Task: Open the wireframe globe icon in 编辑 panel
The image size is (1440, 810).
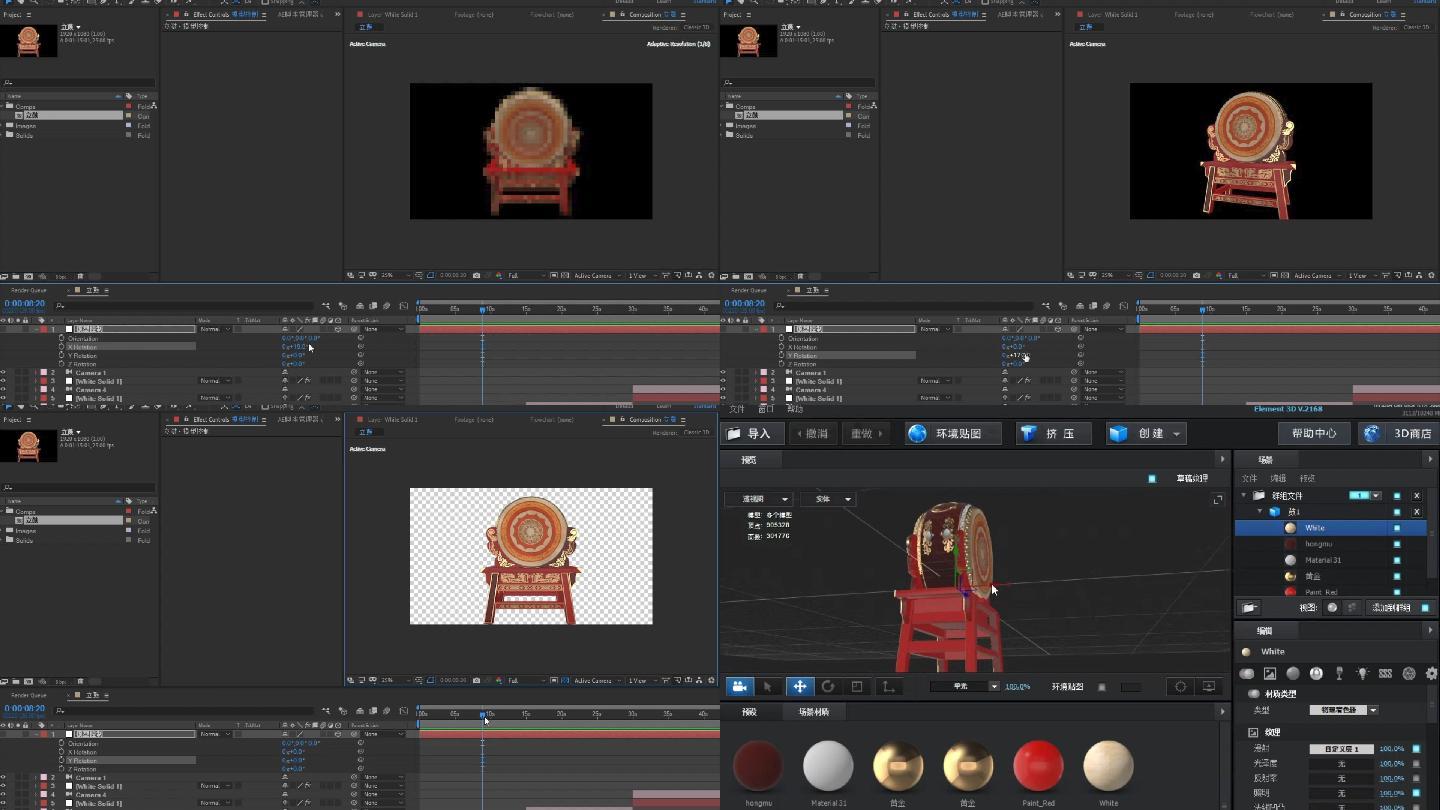Action: click(x=1409, y=674)
